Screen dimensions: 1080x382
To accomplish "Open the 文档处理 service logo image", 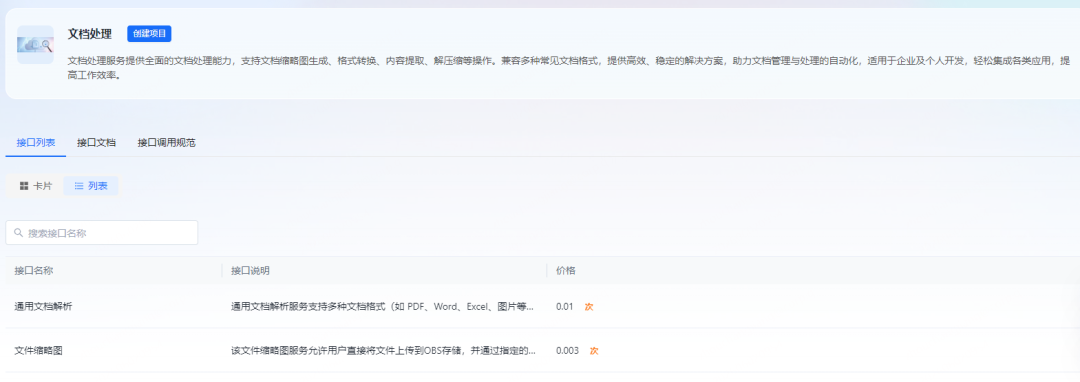I will [35, 45].
